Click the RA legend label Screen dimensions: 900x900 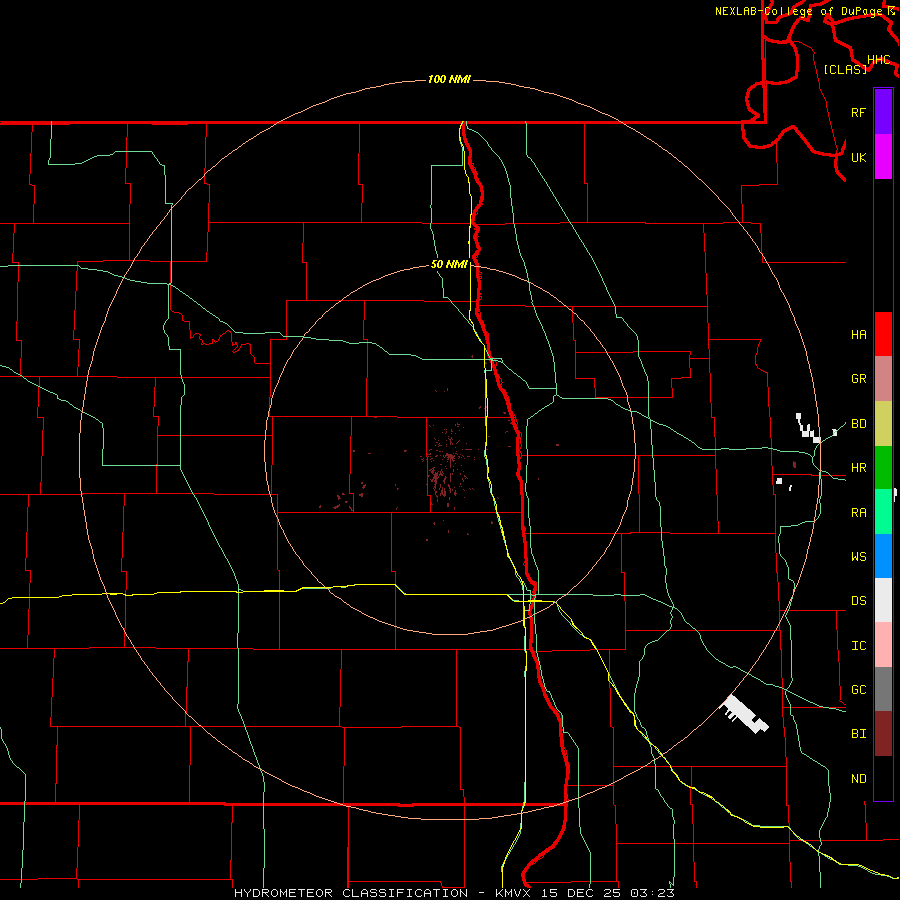pos(858,513)
